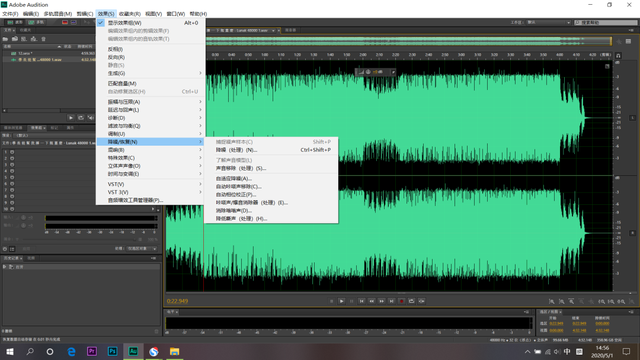Open the Window (W) menu

point(176,14)
